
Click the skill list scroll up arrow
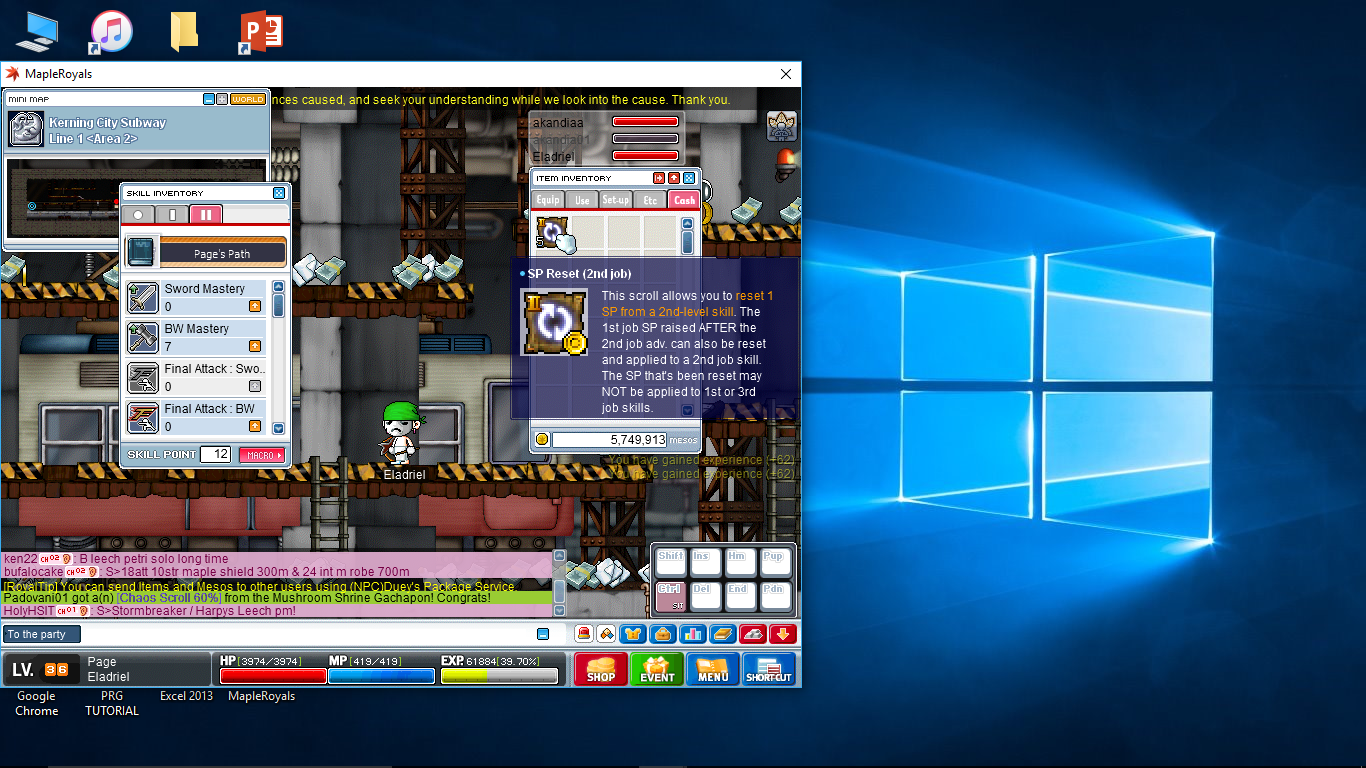tap(278, 287)
